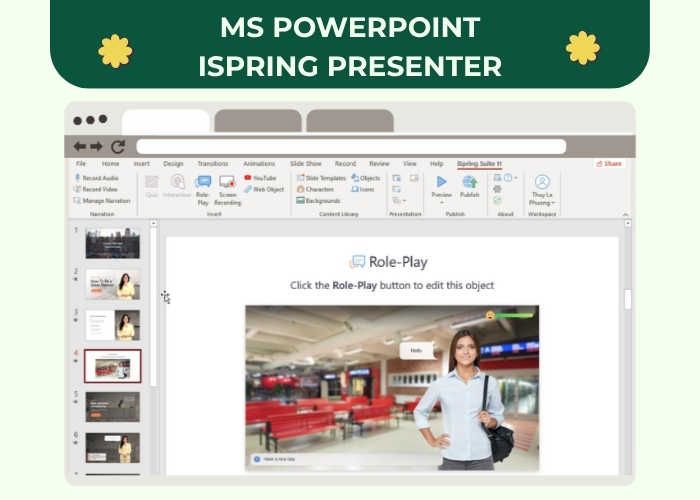Screen dimensions: 700x500
Task: Select slide 1 thumbnail
Action: (x=112, y=243)
